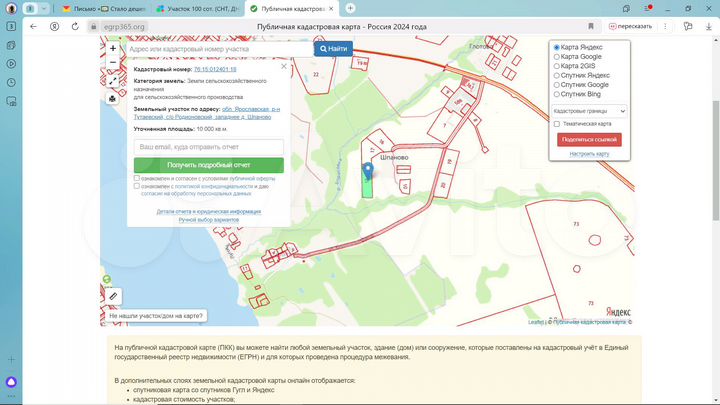Open browser downloads
The height and width of the screenshot is (405, 720).
[709, 27]
